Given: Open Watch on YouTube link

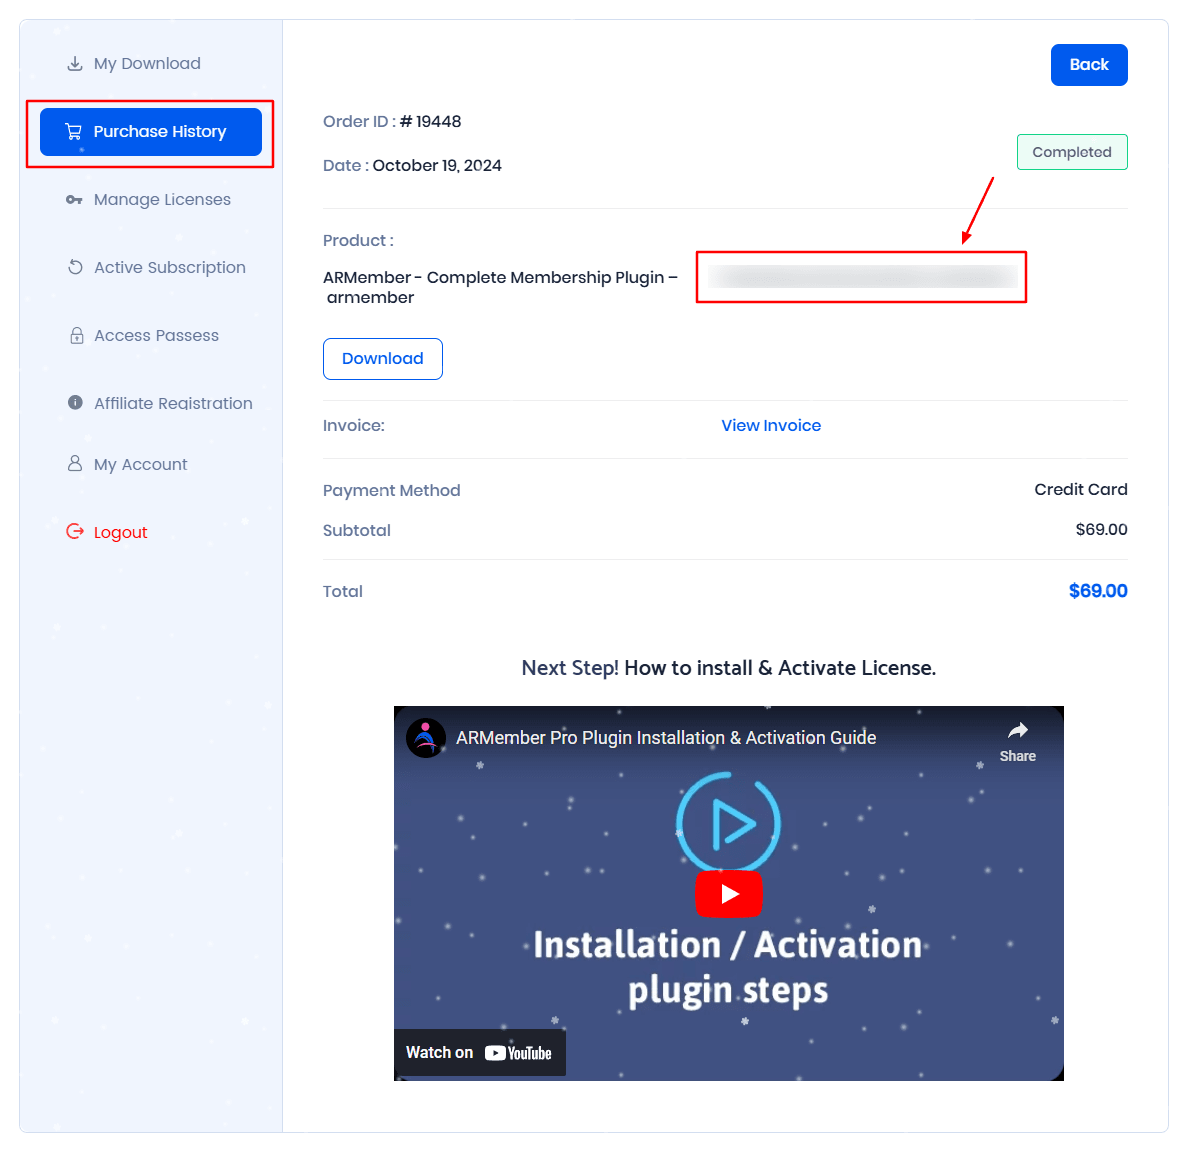Looking at the screenshot, I should (479, 1053).
